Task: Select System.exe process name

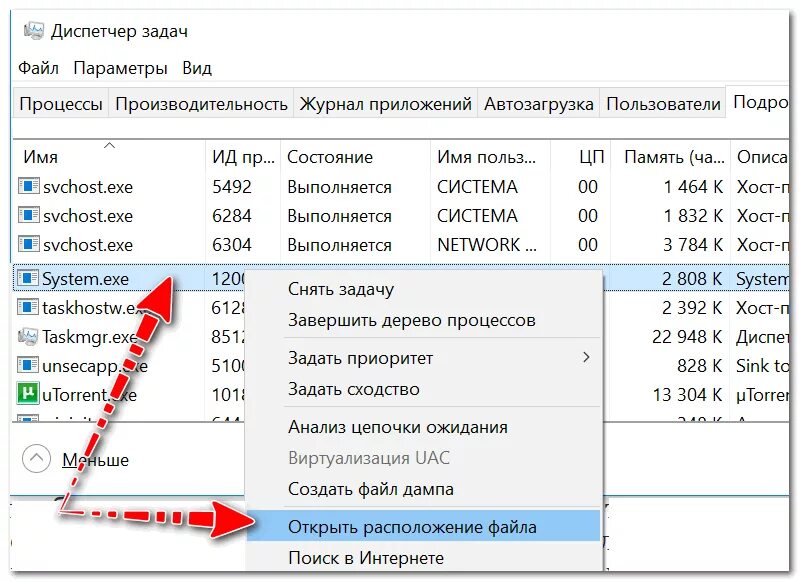Action: 85,279
